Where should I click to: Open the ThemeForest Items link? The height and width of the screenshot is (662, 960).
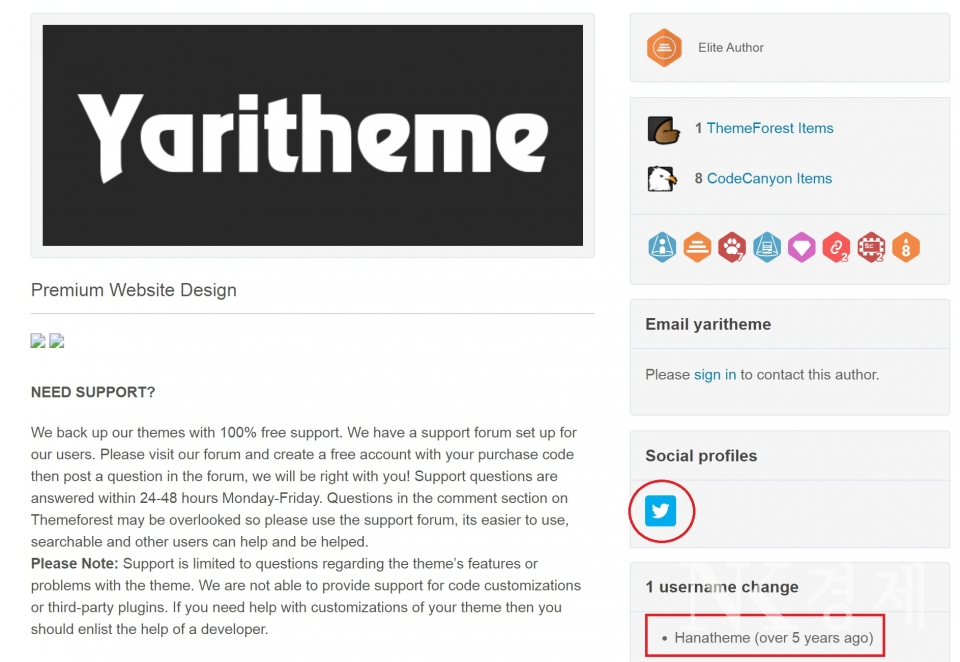(x=769, y=128)
